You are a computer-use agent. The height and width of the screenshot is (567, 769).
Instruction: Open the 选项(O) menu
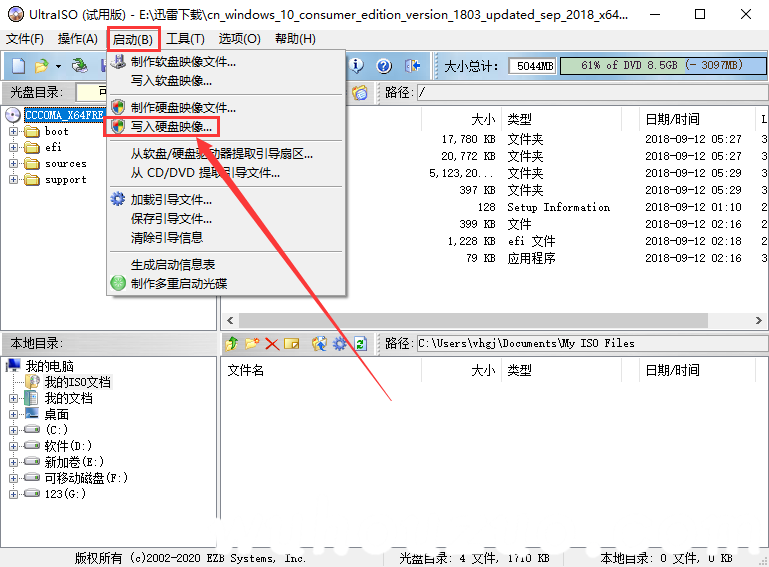tap(239, 39)
